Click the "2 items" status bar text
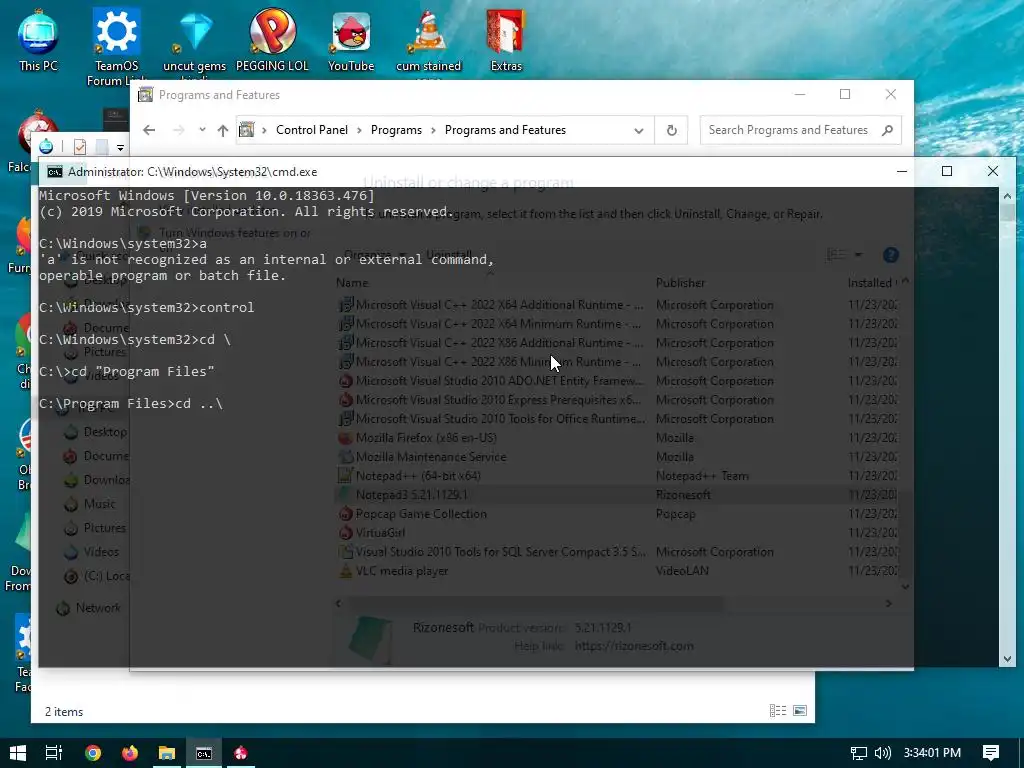This screenshot has height=768, width=1024. coord(63,712)
